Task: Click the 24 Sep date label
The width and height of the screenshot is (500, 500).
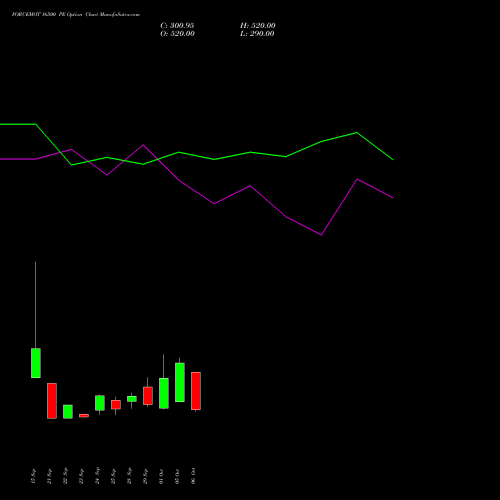Action: [97, 476]
